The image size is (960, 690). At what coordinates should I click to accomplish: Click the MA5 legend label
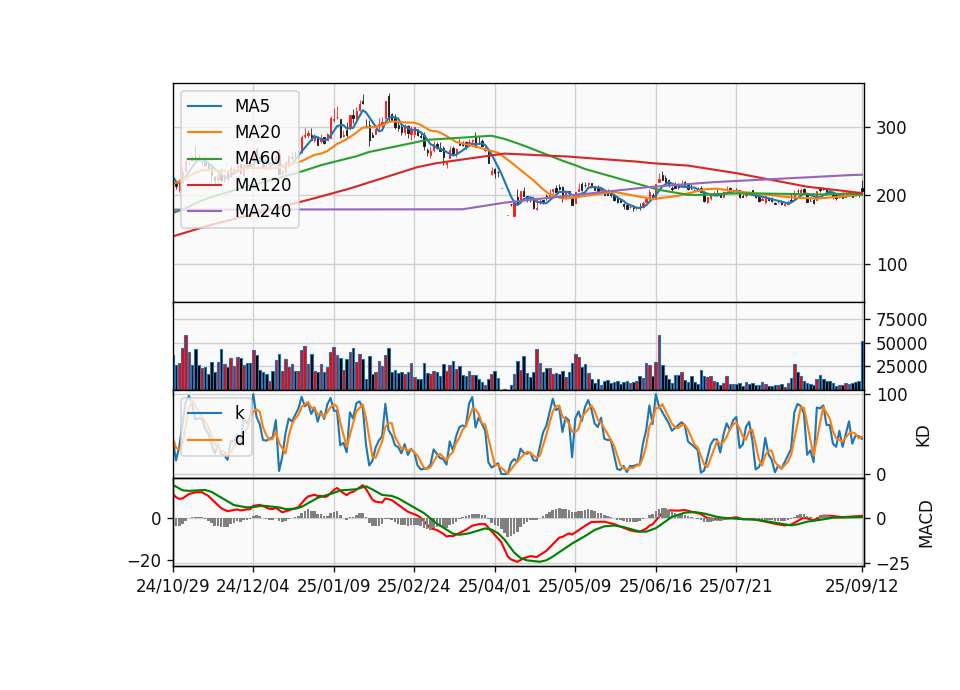pos(252,106)
